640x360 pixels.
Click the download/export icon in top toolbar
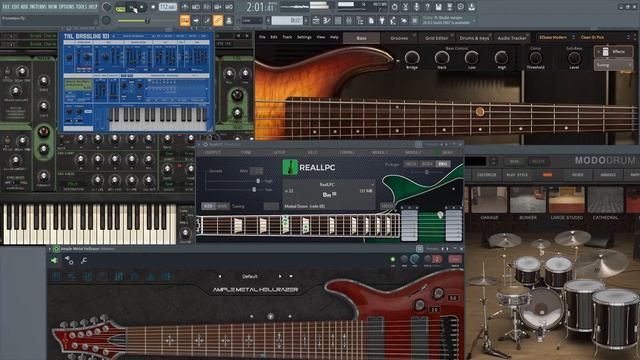[x=471, y=7]
